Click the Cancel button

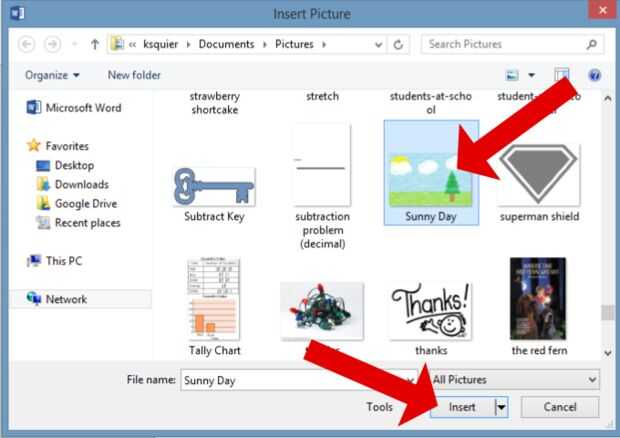(560, 407)
